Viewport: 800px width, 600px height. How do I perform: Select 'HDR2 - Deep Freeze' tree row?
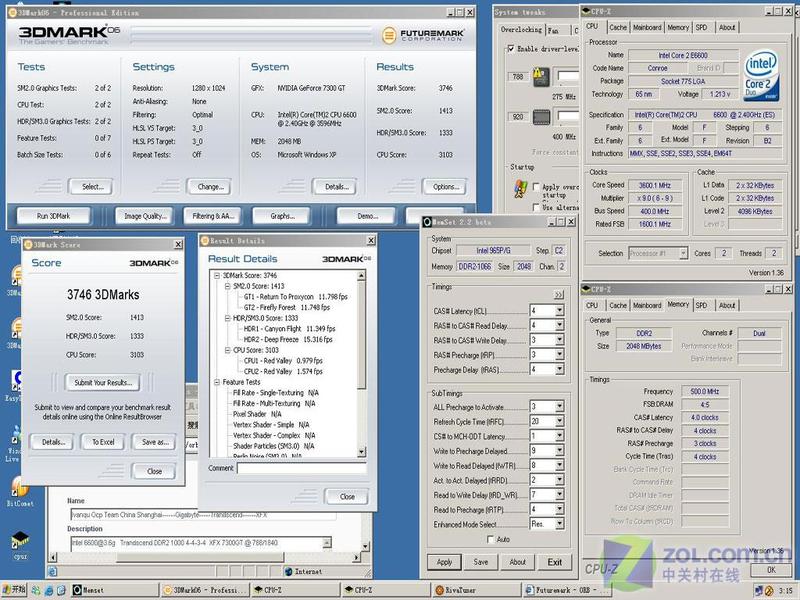pos(288,339)
